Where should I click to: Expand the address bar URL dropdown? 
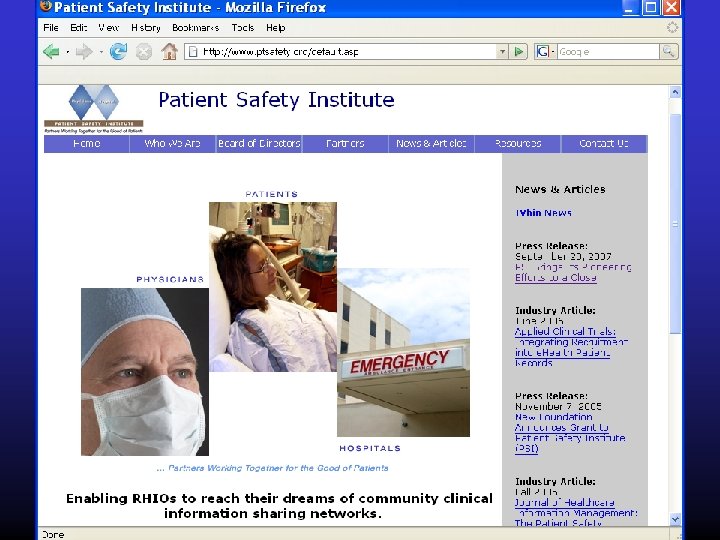tap(502, 51)
